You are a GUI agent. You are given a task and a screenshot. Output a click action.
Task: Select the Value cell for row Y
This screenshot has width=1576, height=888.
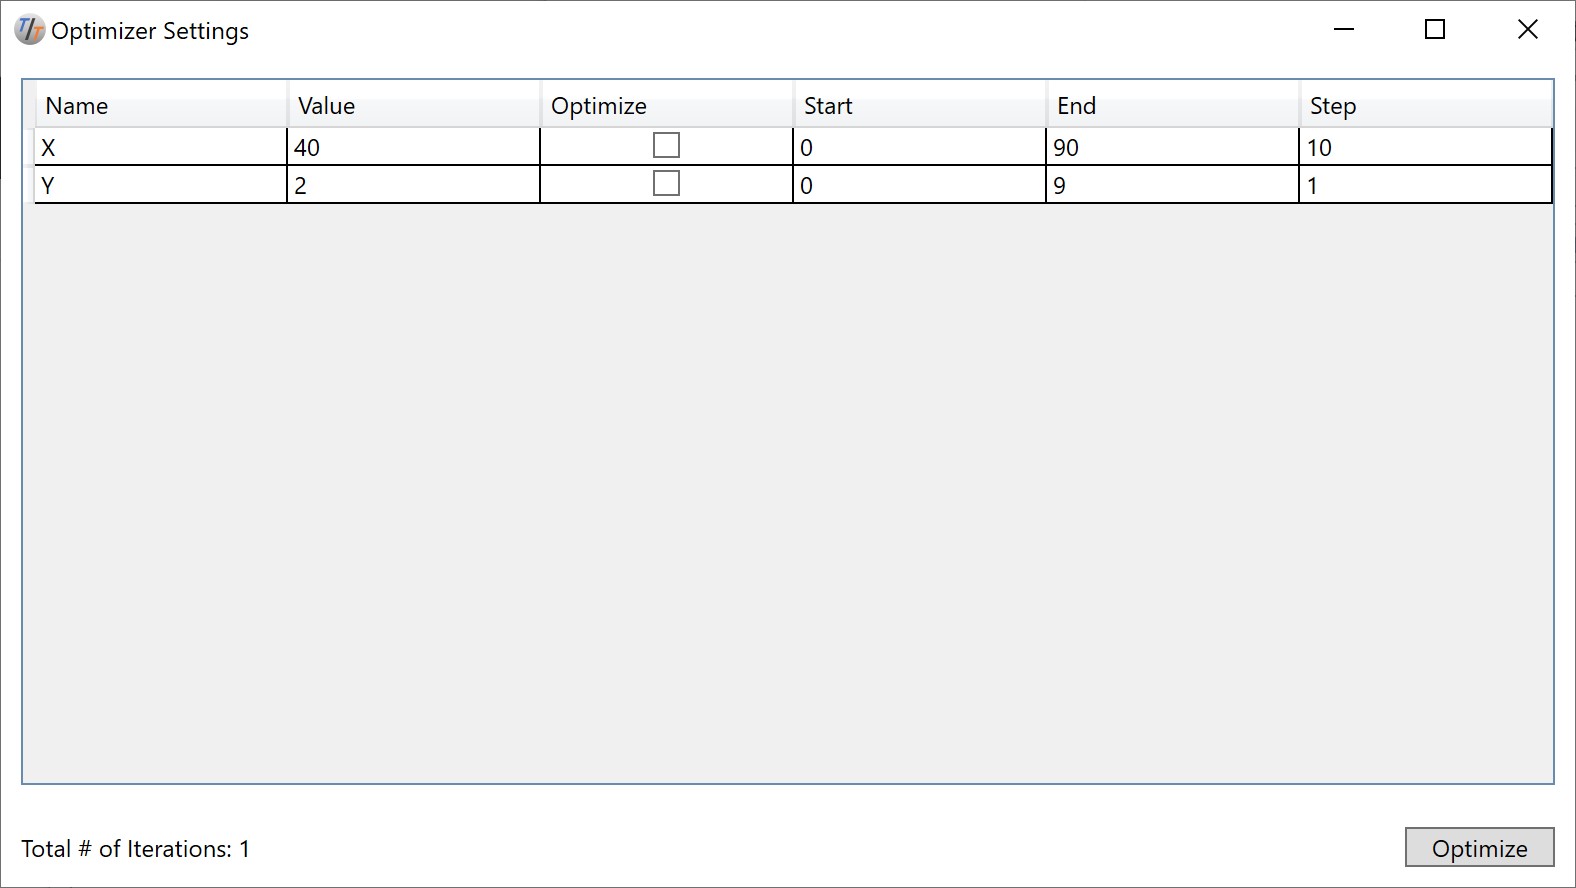tap(413, 185)
